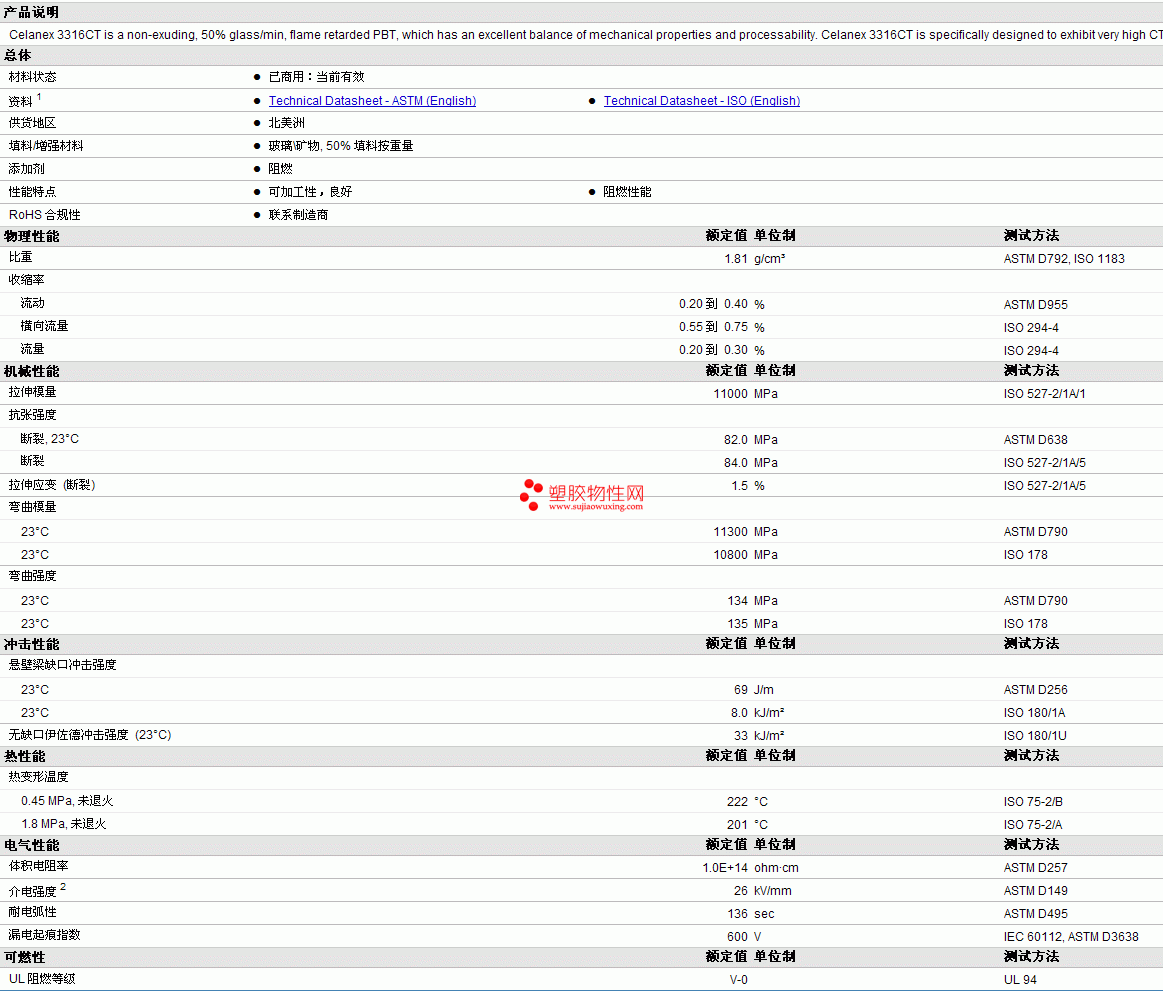Click the 添加剂 row label
This screenshot has height=991, width=1163.
pos(27,169)
